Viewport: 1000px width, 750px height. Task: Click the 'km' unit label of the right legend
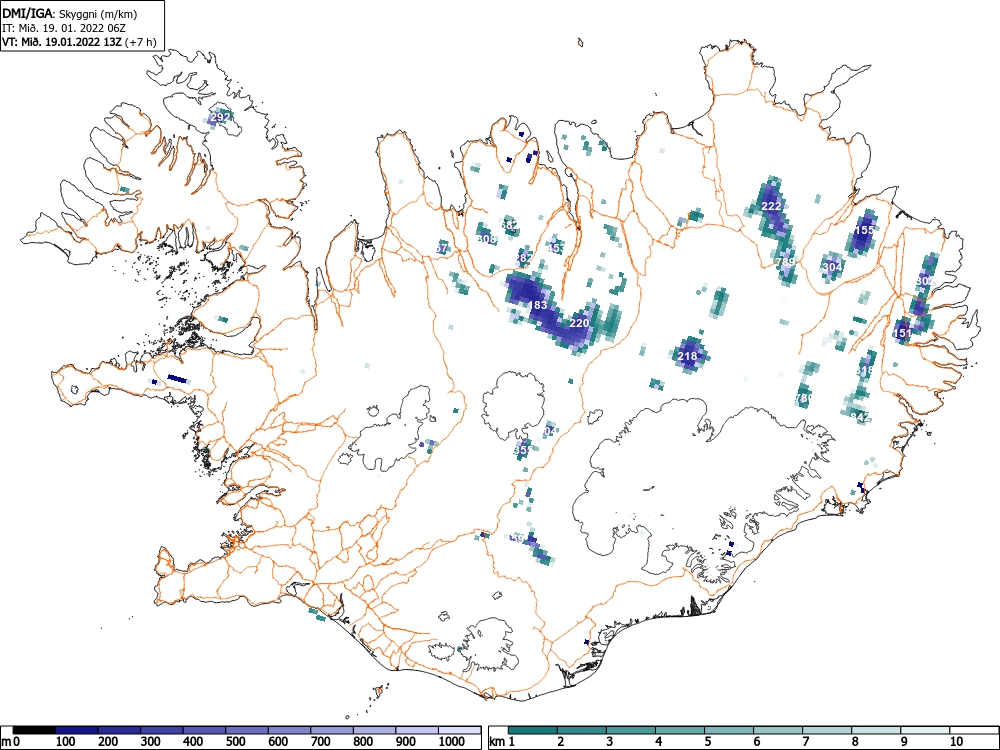pos(497,742)
